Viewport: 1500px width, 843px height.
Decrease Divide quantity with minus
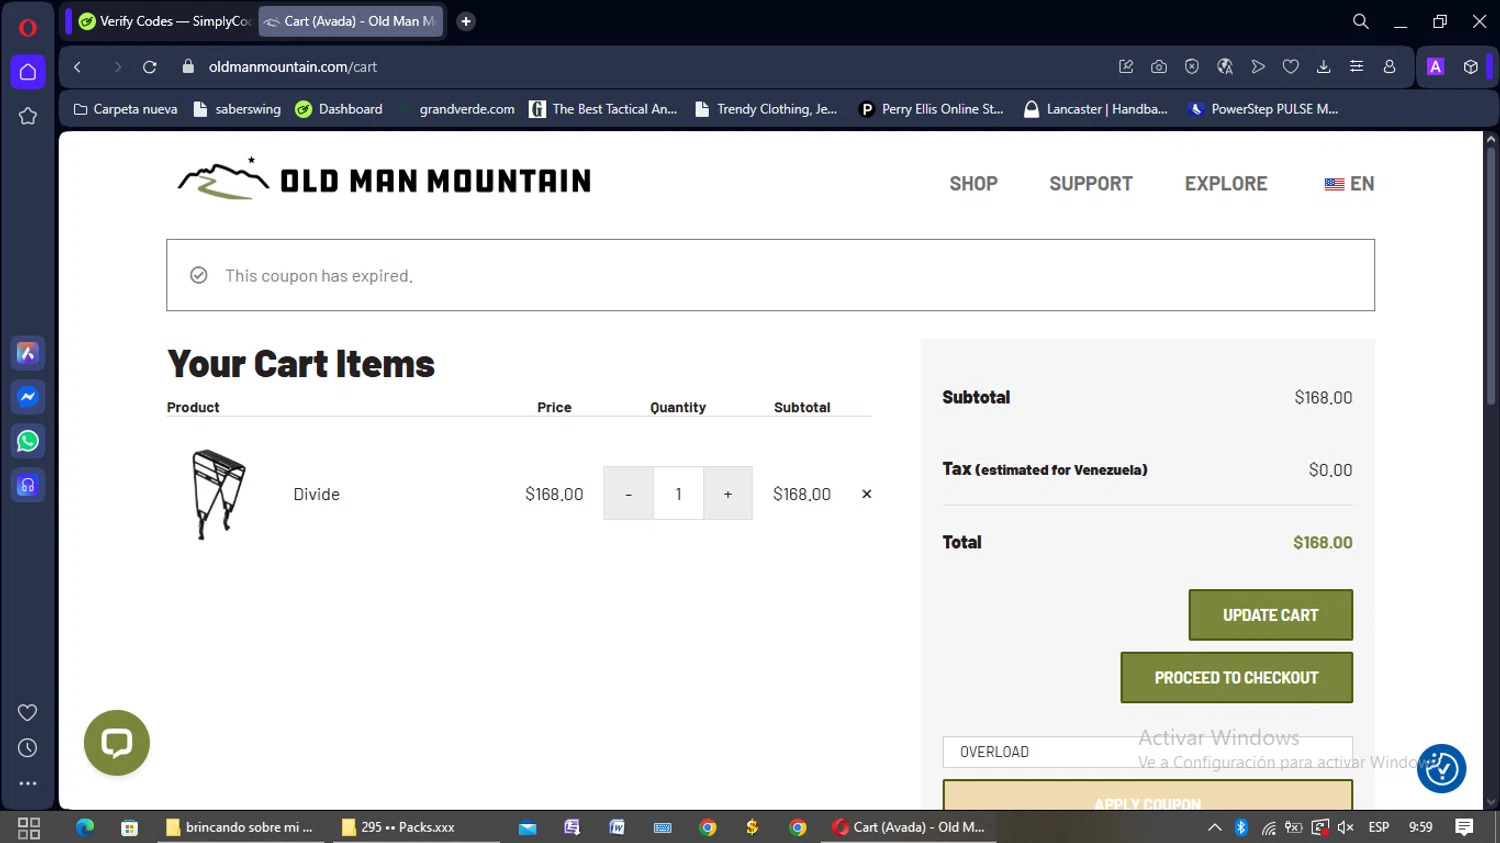628,494
